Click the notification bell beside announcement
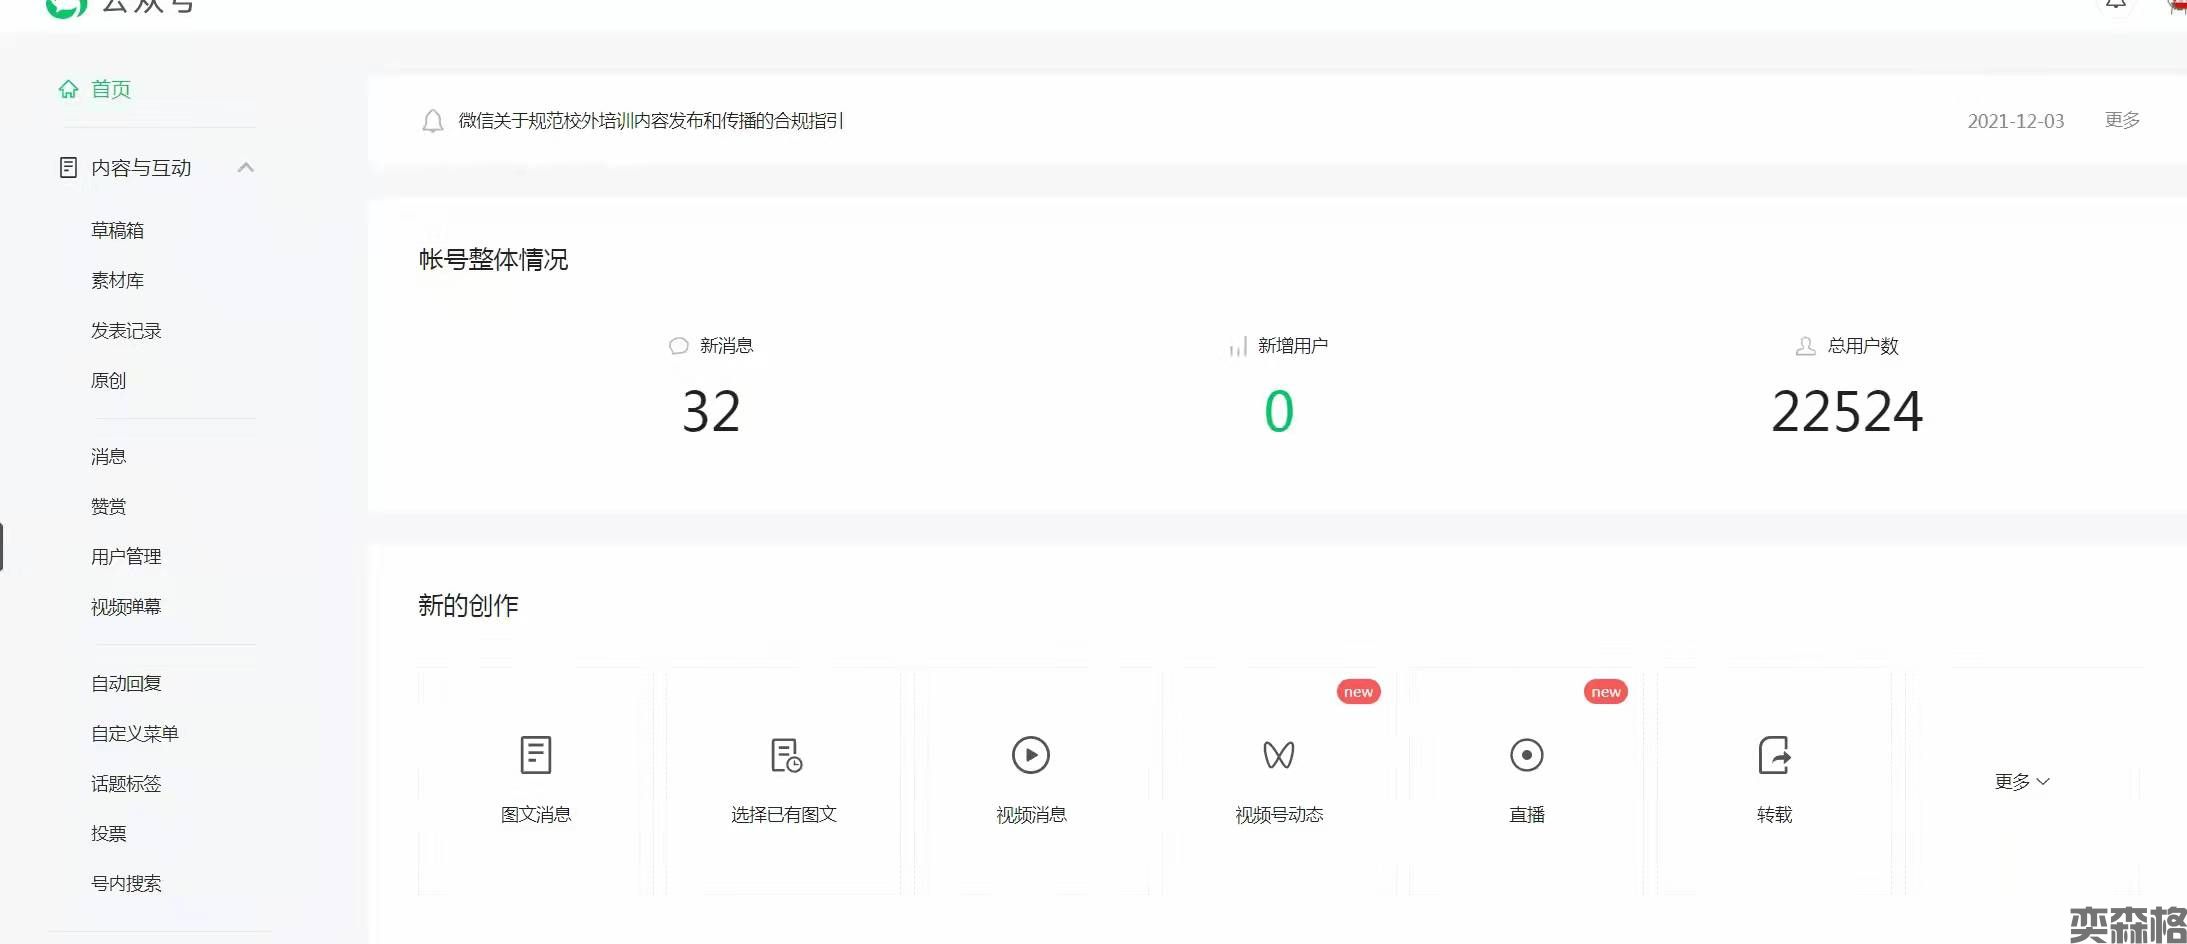Screen dimensions: 2187x944 tap(433, 121)
